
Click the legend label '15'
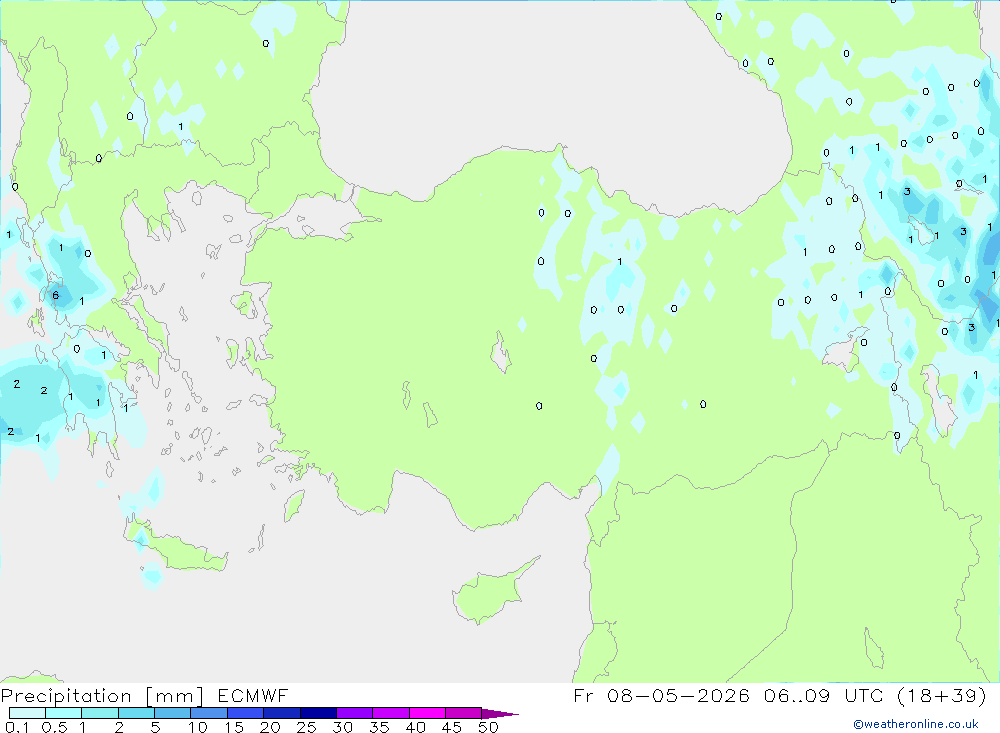click(234, 727)
